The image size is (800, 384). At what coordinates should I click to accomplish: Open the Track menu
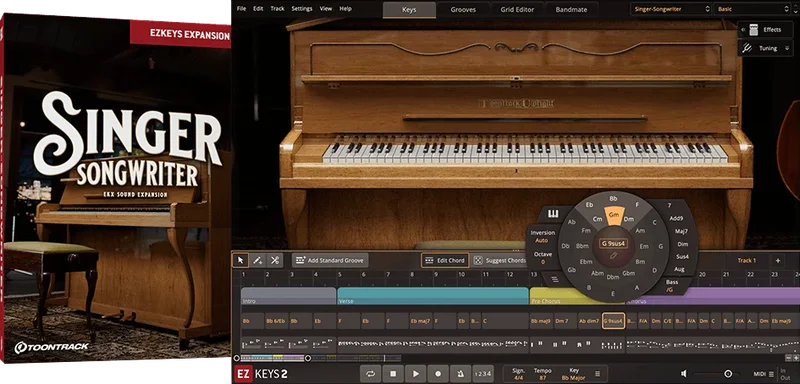pyautogui.click(x=278, y=9)
